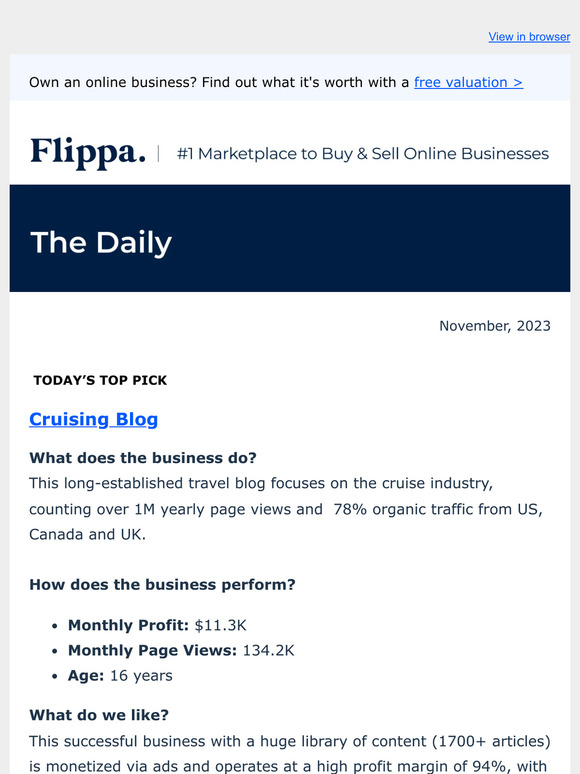Select the Monthly Page Views bullet label

(153, 650)
